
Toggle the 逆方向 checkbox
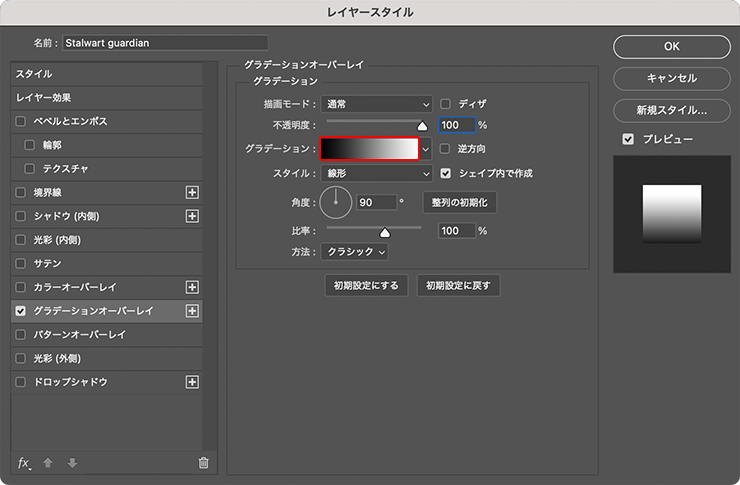click(x=446, y=149)
